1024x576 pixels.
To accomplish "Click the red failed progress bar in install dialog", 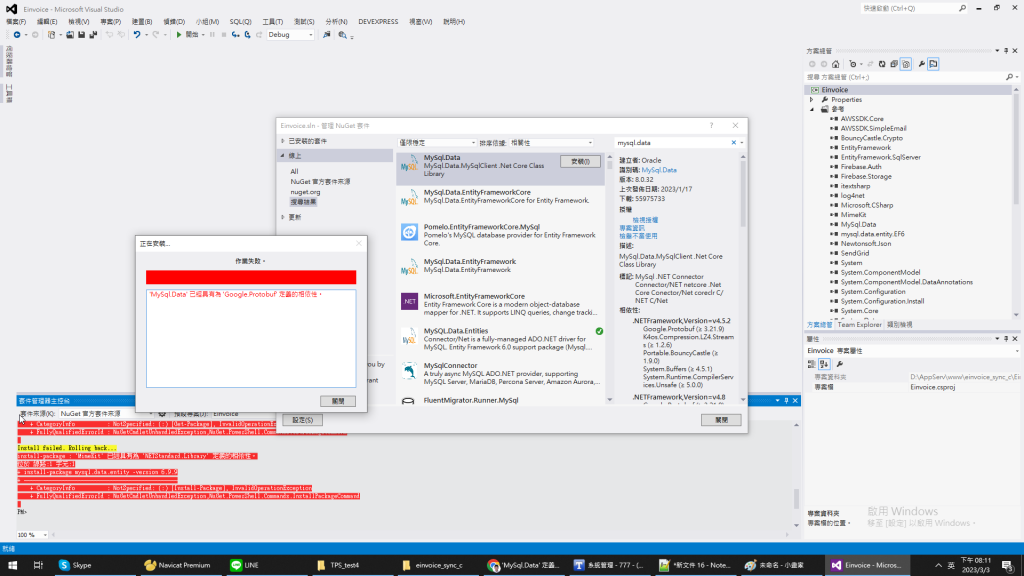I will click(251, 277).
